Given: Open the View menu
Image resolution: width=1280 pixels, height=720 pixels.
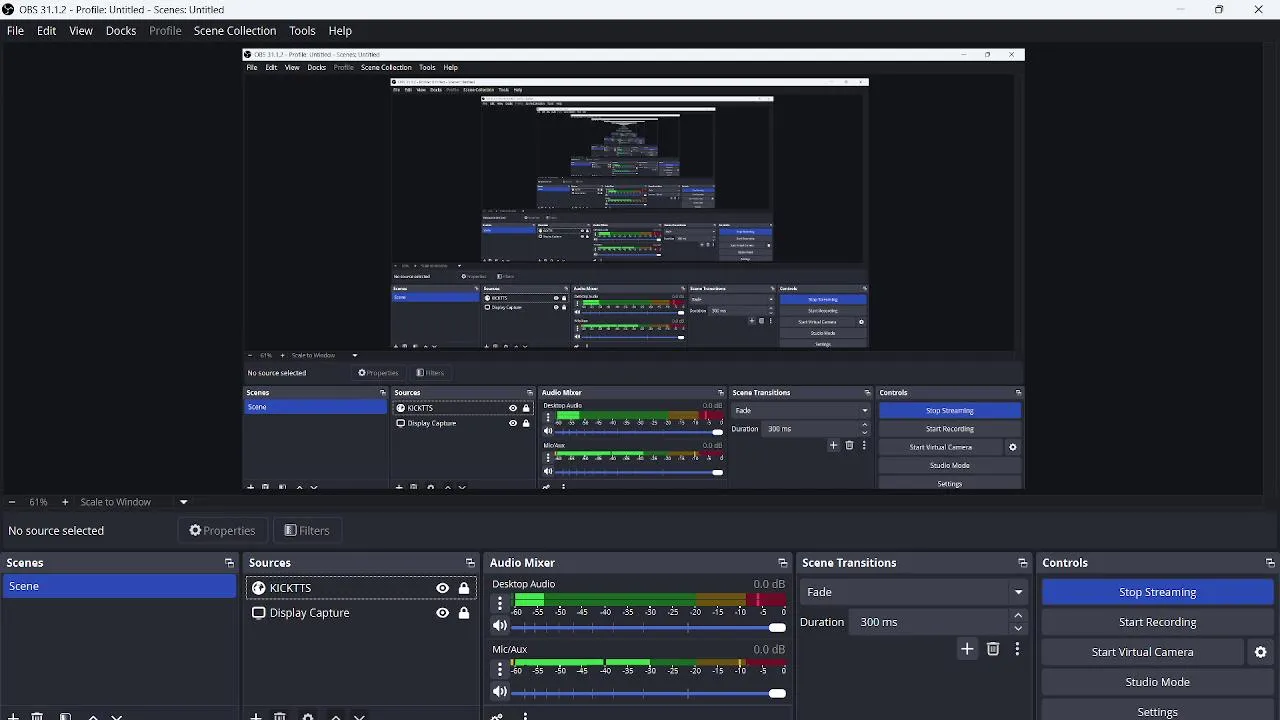Looking at the screenshot, I should point(81,31).
